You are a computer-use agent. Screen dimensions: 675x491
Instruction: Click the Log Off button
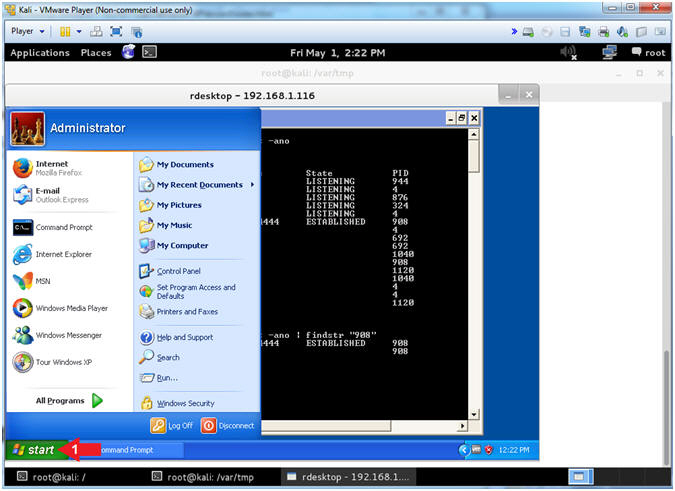[171, 426]
